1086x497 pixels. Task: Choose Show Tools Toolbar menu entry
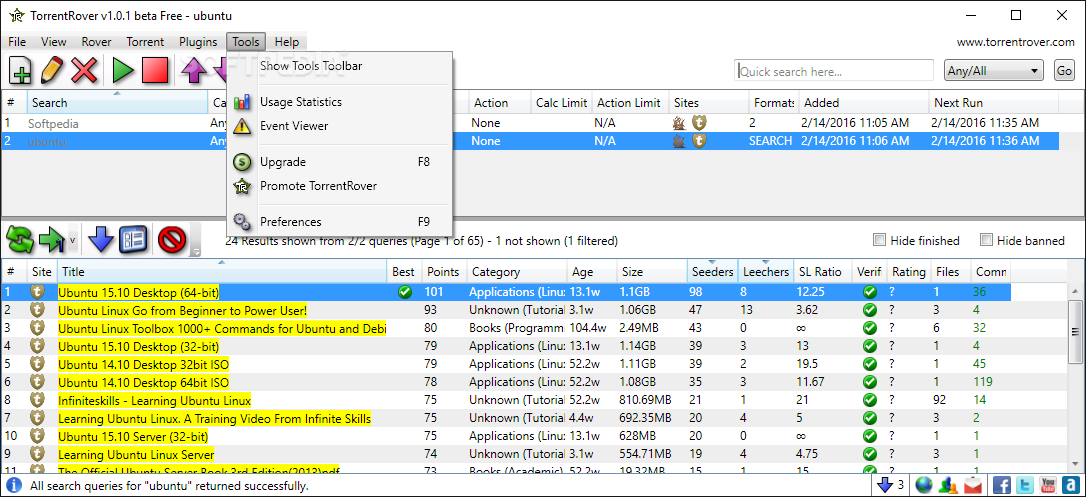pos(340,66)
